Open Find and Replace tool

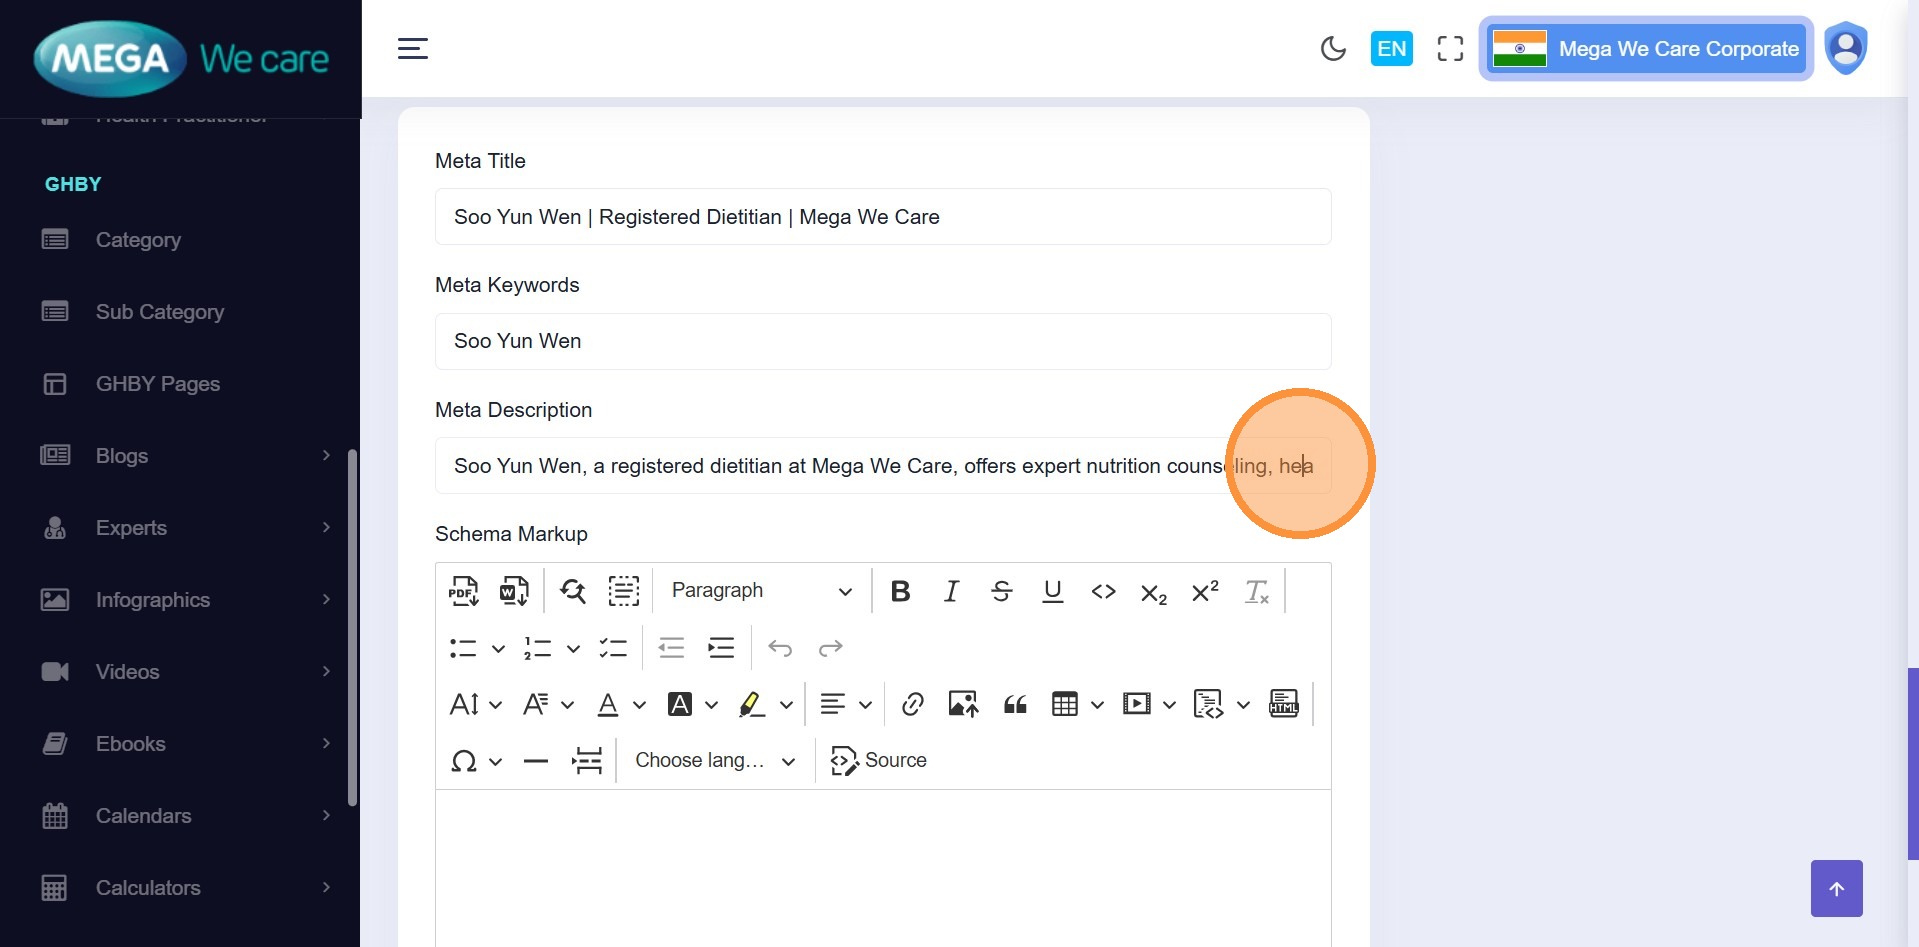573,591
